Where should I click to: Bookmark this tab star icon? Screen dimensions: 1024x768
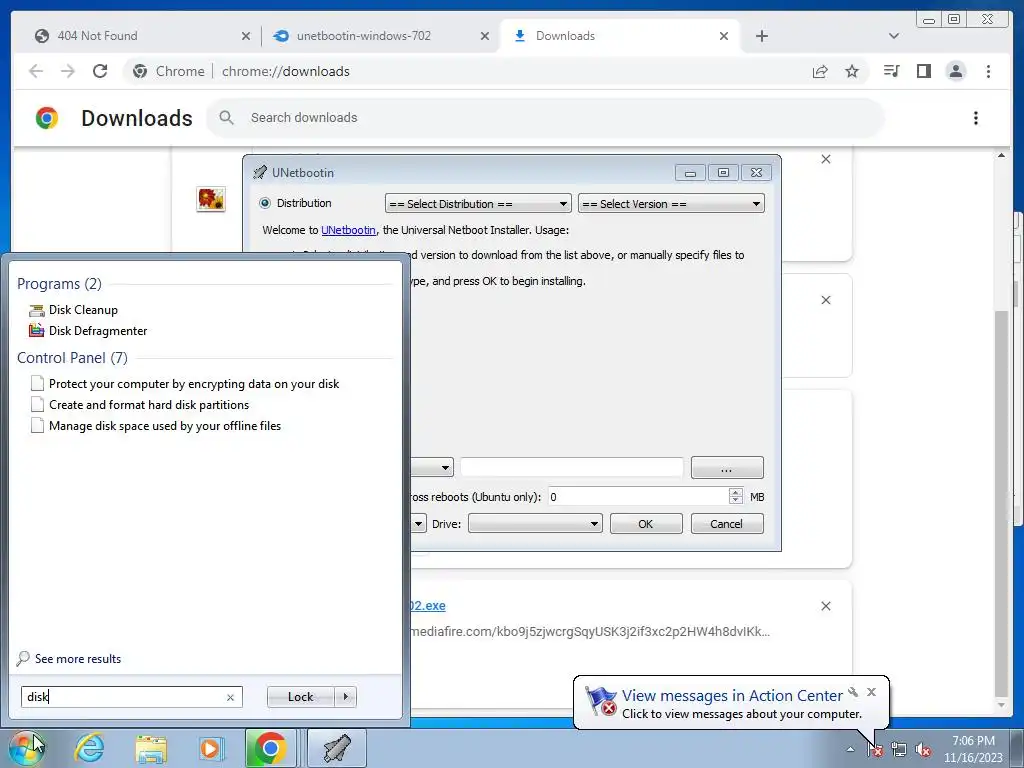tap(852, 71)
